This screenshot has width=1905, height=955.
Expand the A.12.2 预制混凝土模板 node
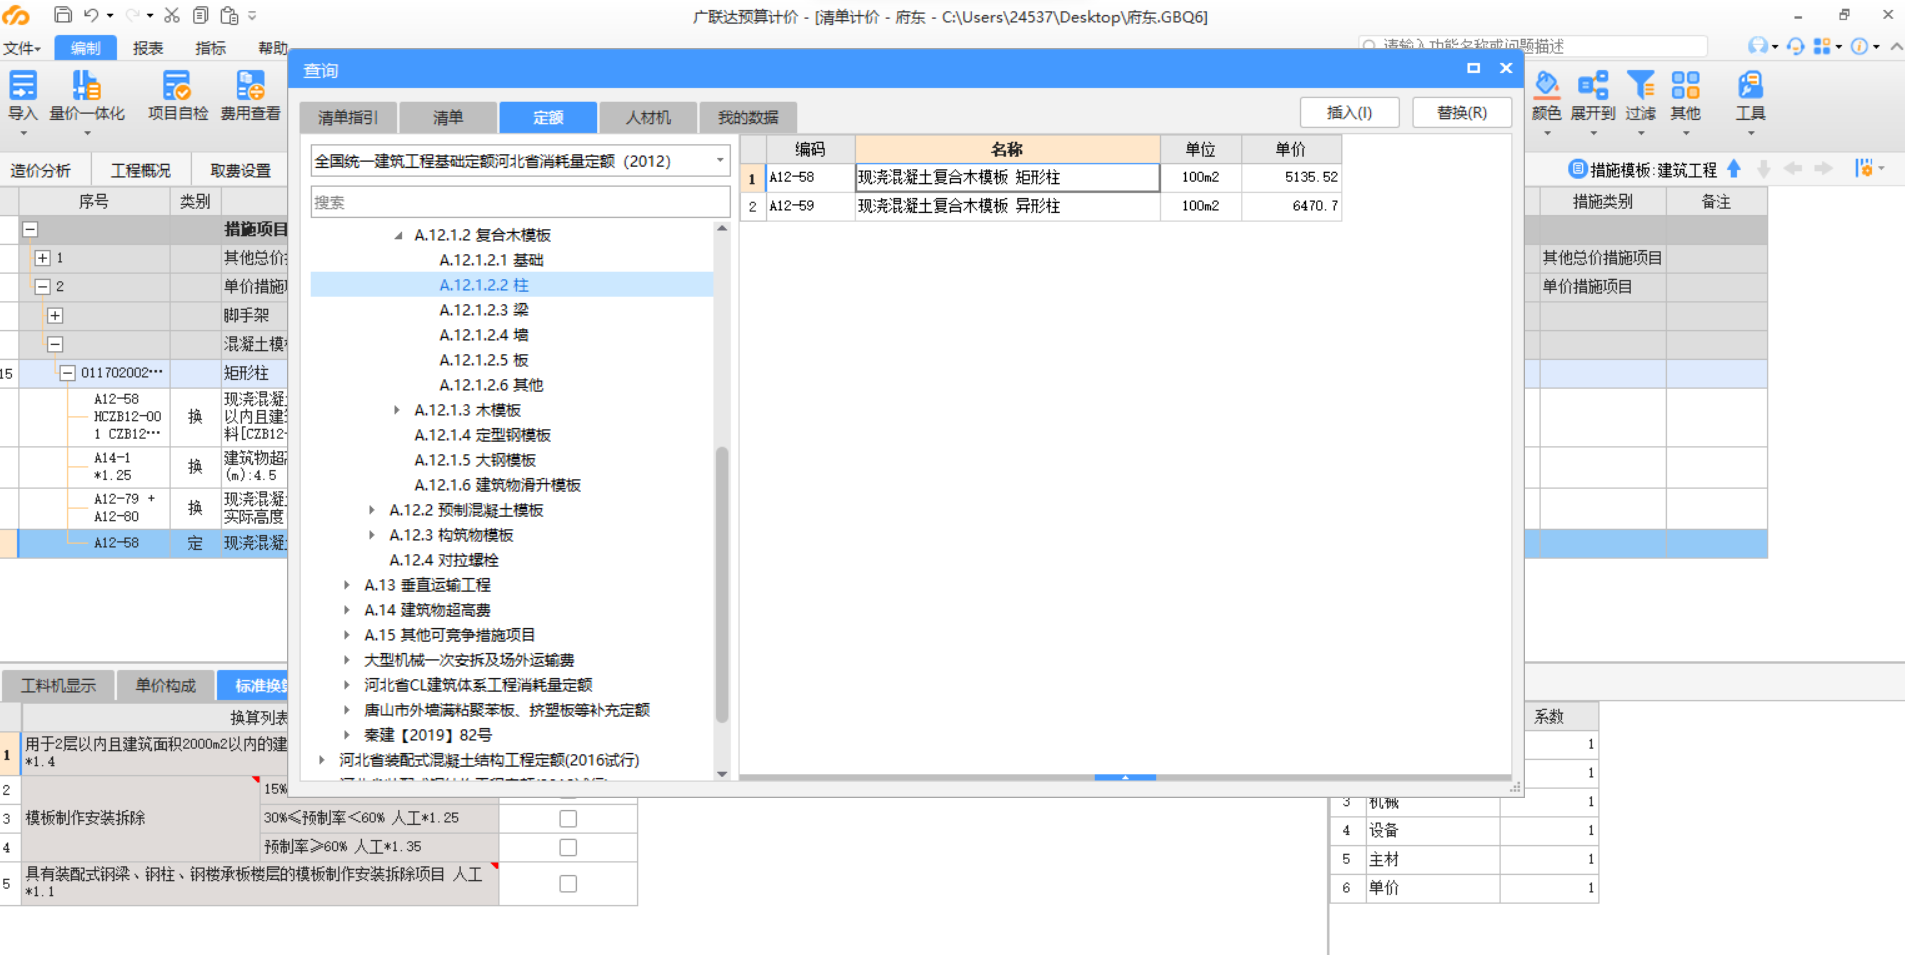click(x=372, y=510)
